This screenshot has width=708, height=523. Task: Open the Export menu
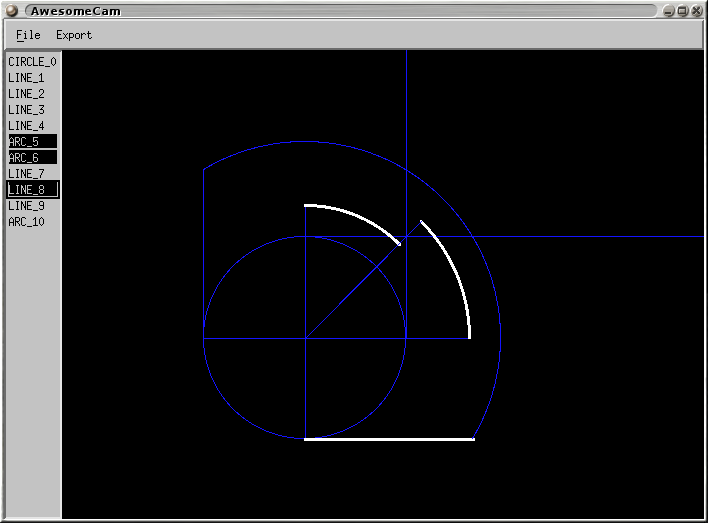pyautogui.click(x=74, y=35)
